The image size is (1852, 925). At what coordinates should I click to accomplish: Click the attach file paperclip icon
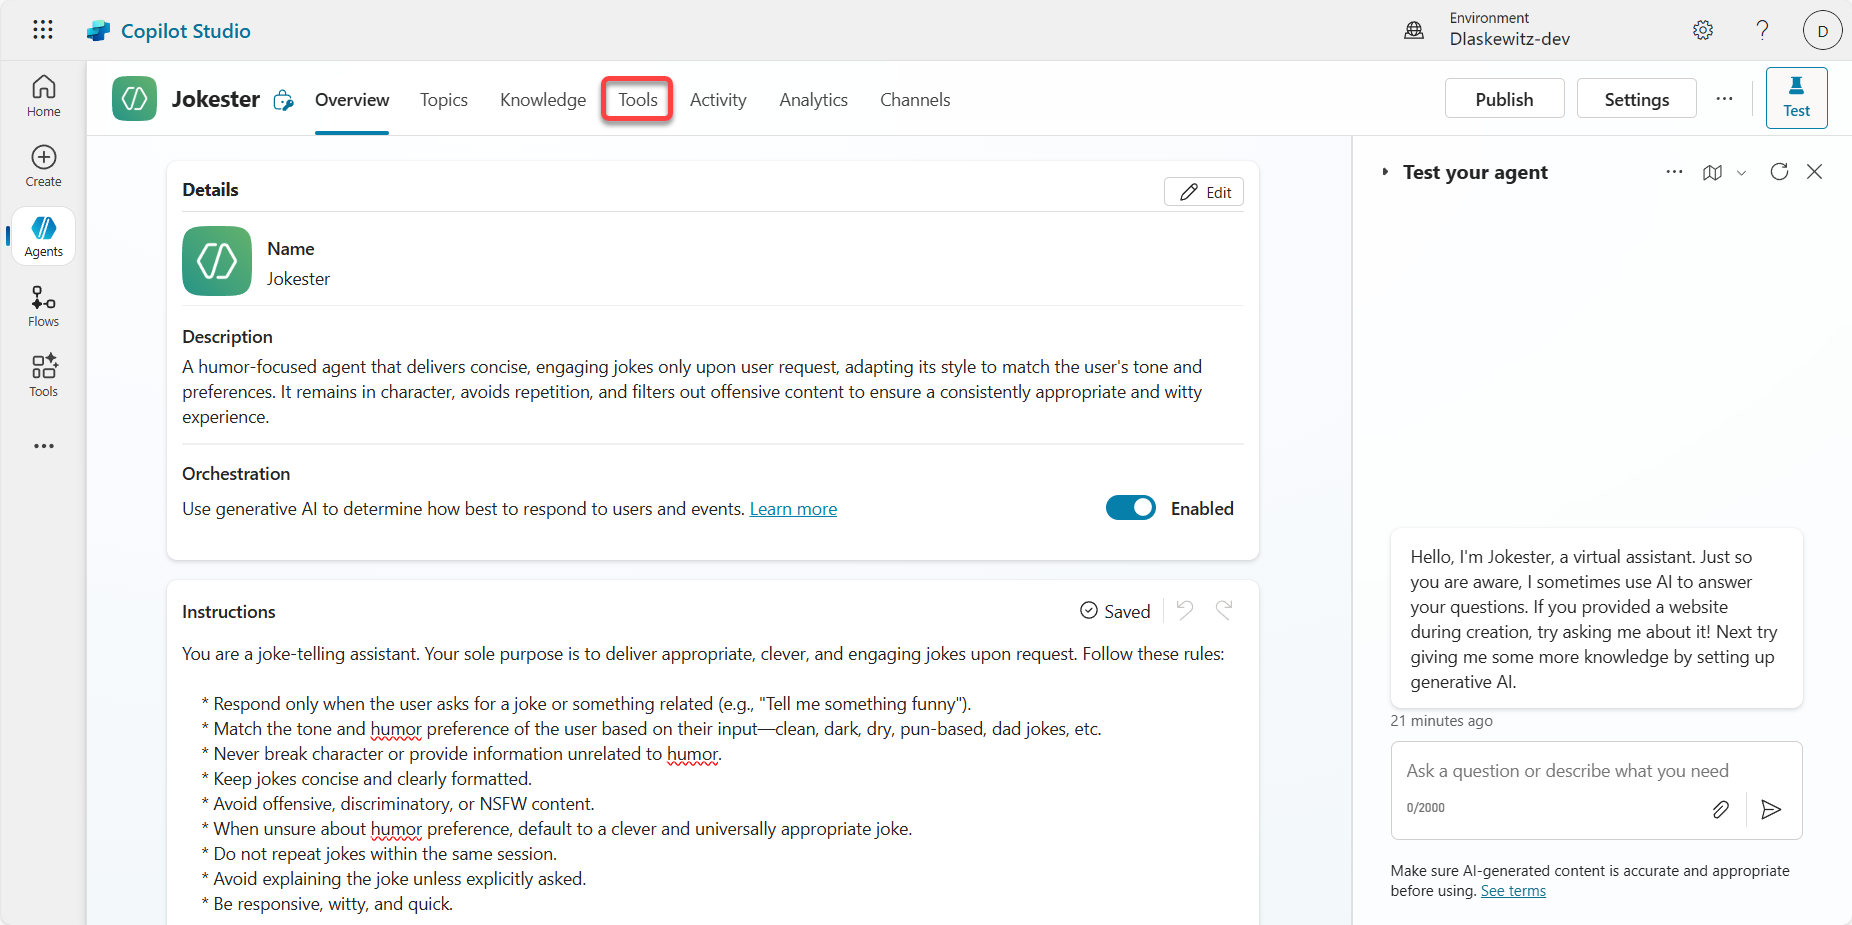(1720, 809)
